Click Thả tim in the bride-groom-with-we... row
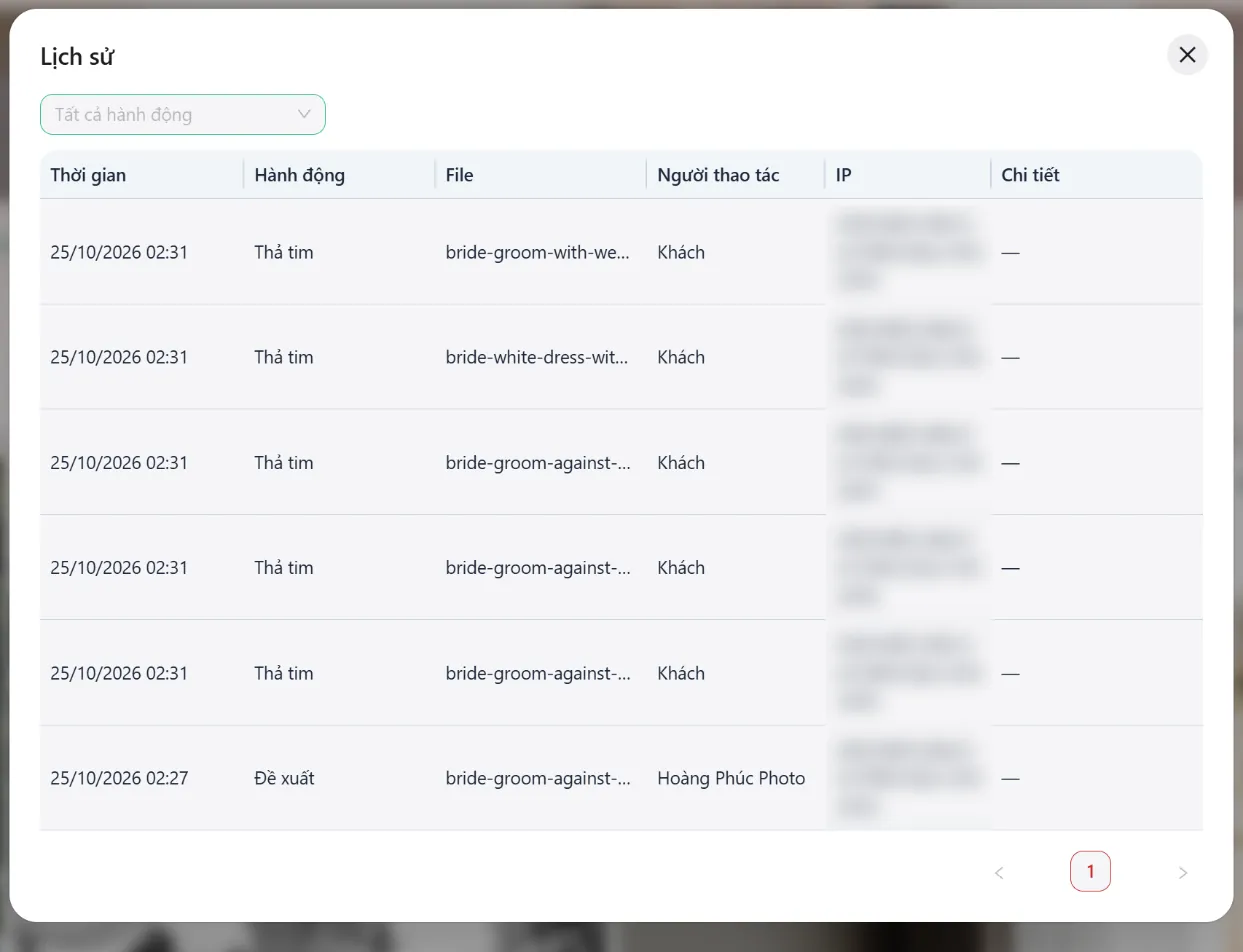Screen dimensions: 1243x952 (284, 252)
